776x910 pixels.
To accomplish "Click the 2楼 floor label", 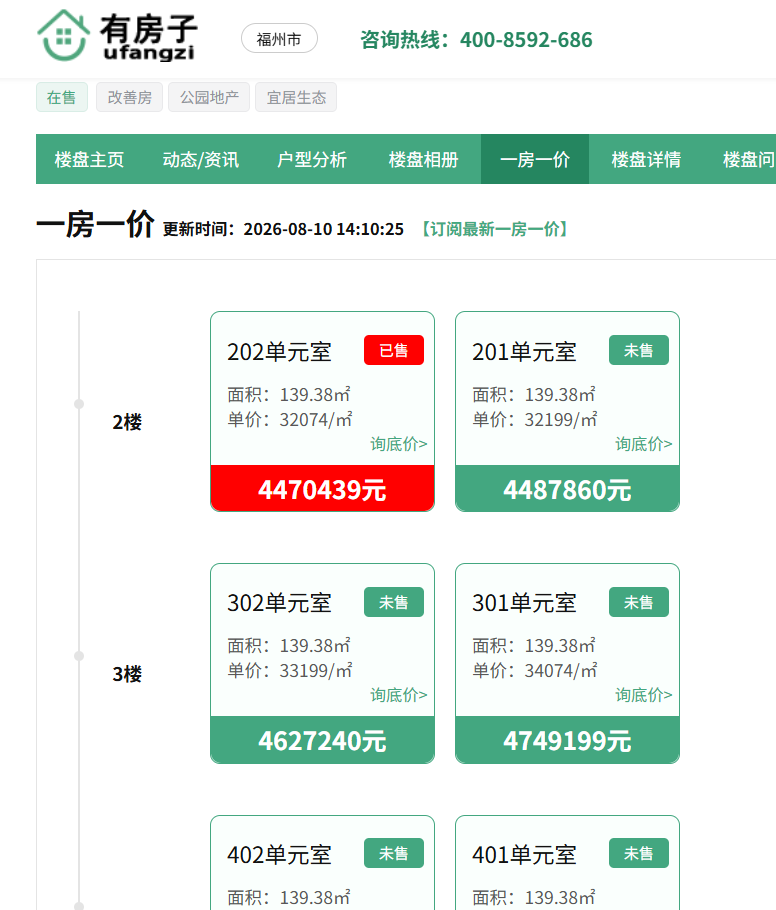I will click(127, 422).
